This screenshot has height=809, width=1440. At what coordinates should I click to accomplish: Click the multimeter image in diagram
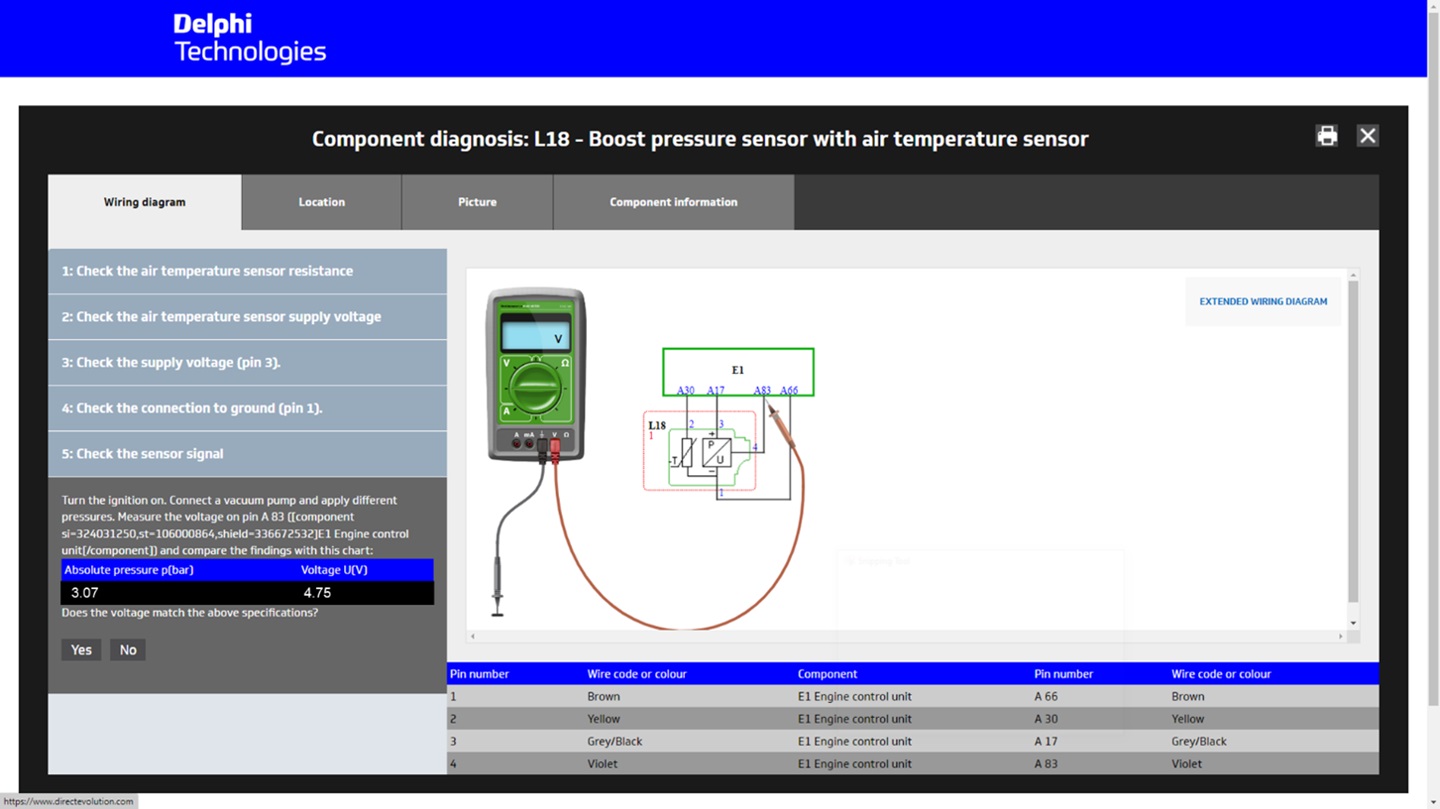[x=535, y=374]
